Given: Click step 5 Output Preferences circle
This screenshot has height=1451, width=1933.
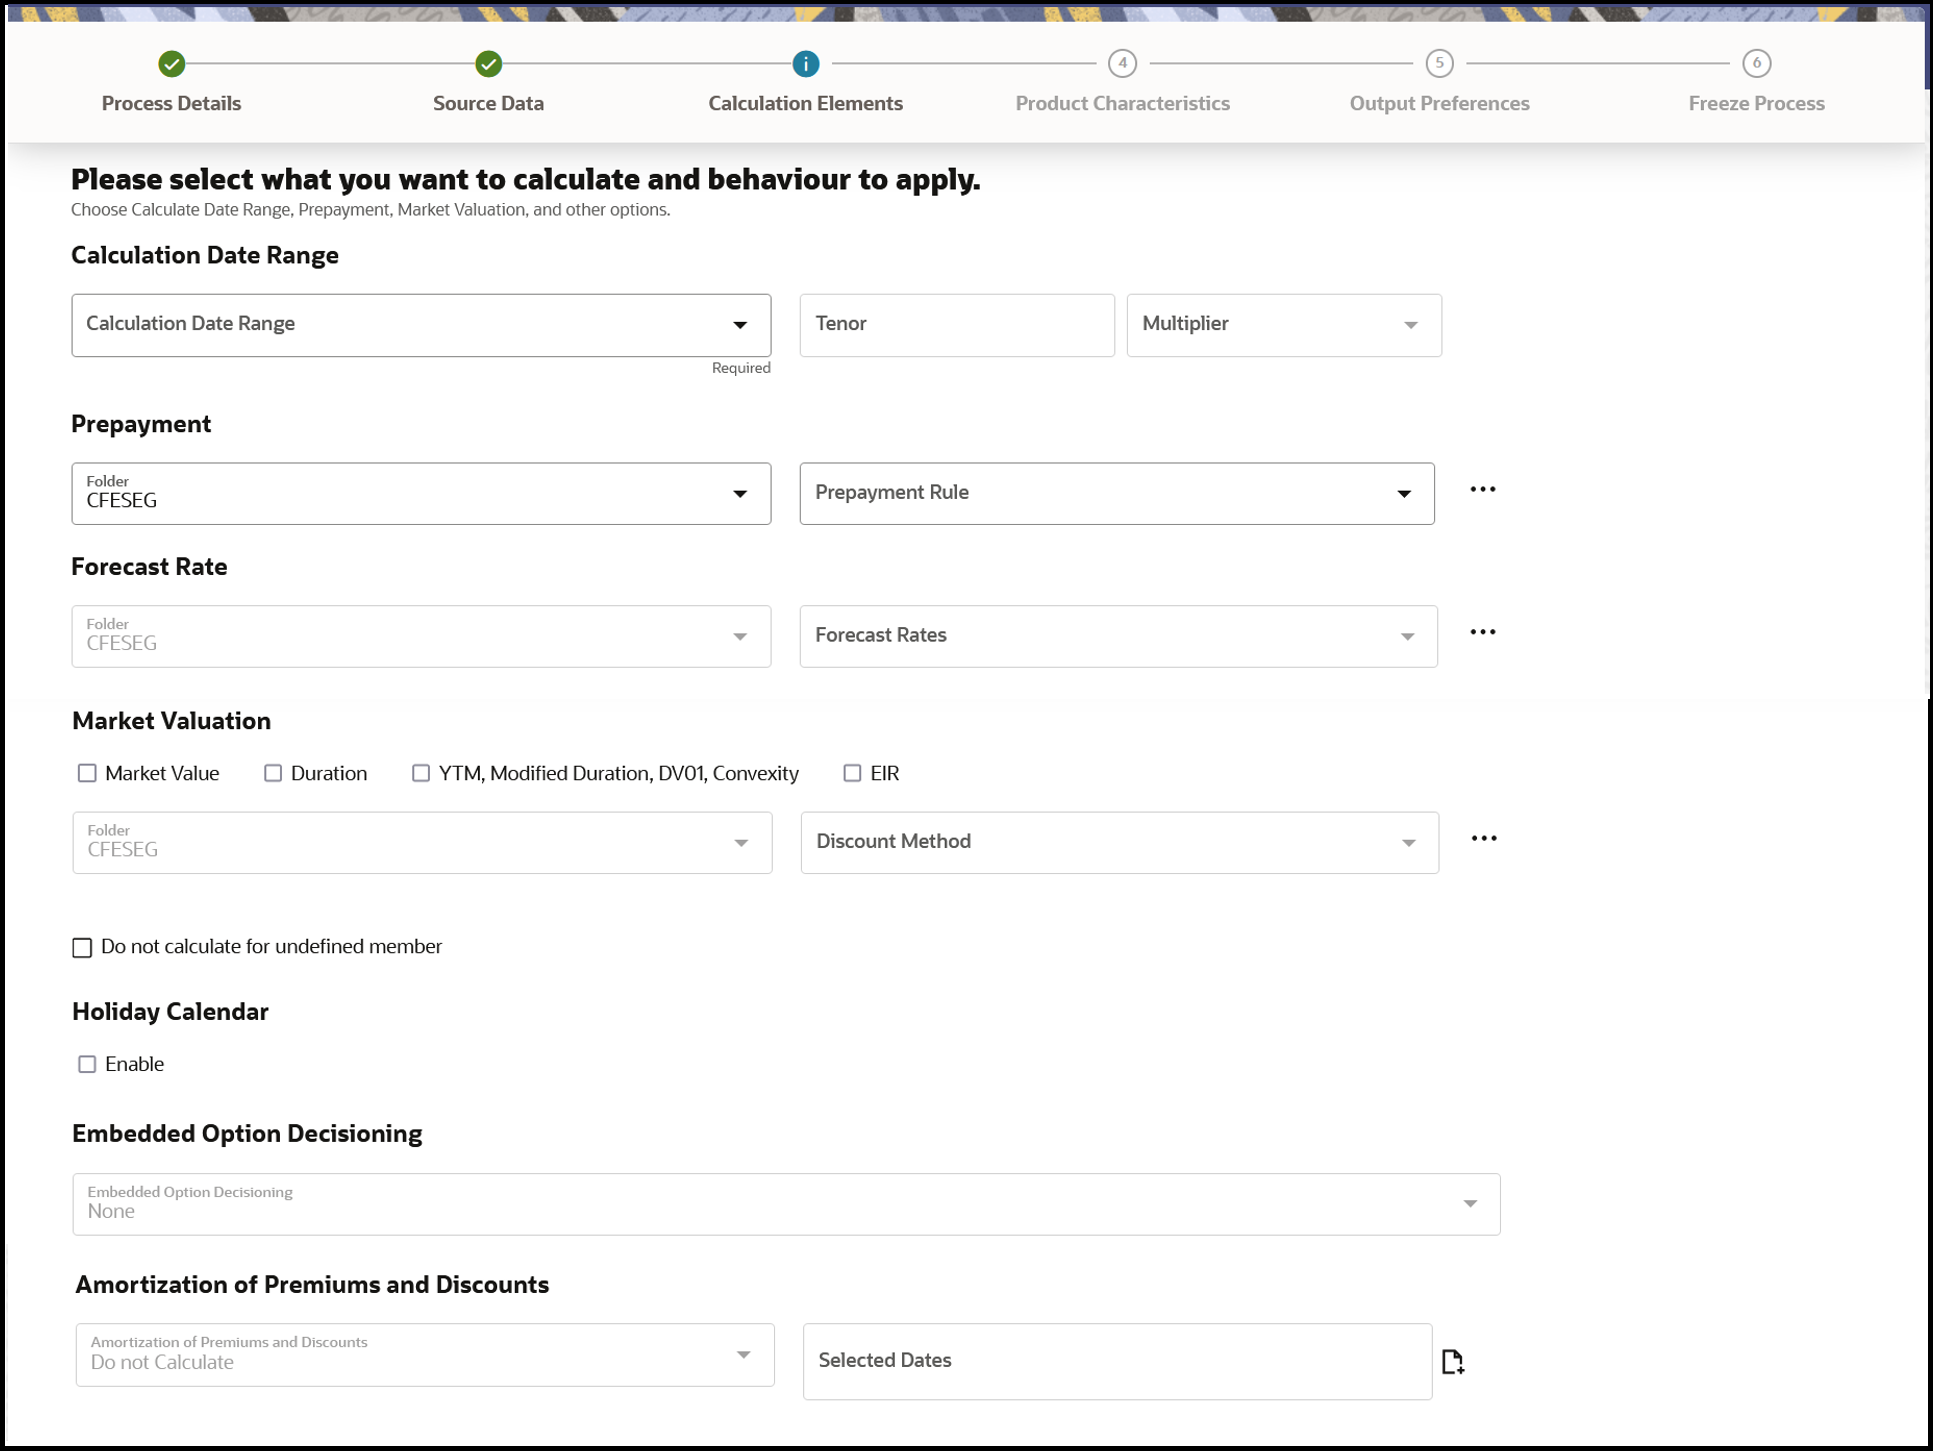Looking at the screenshot, I should point(1439,64).
